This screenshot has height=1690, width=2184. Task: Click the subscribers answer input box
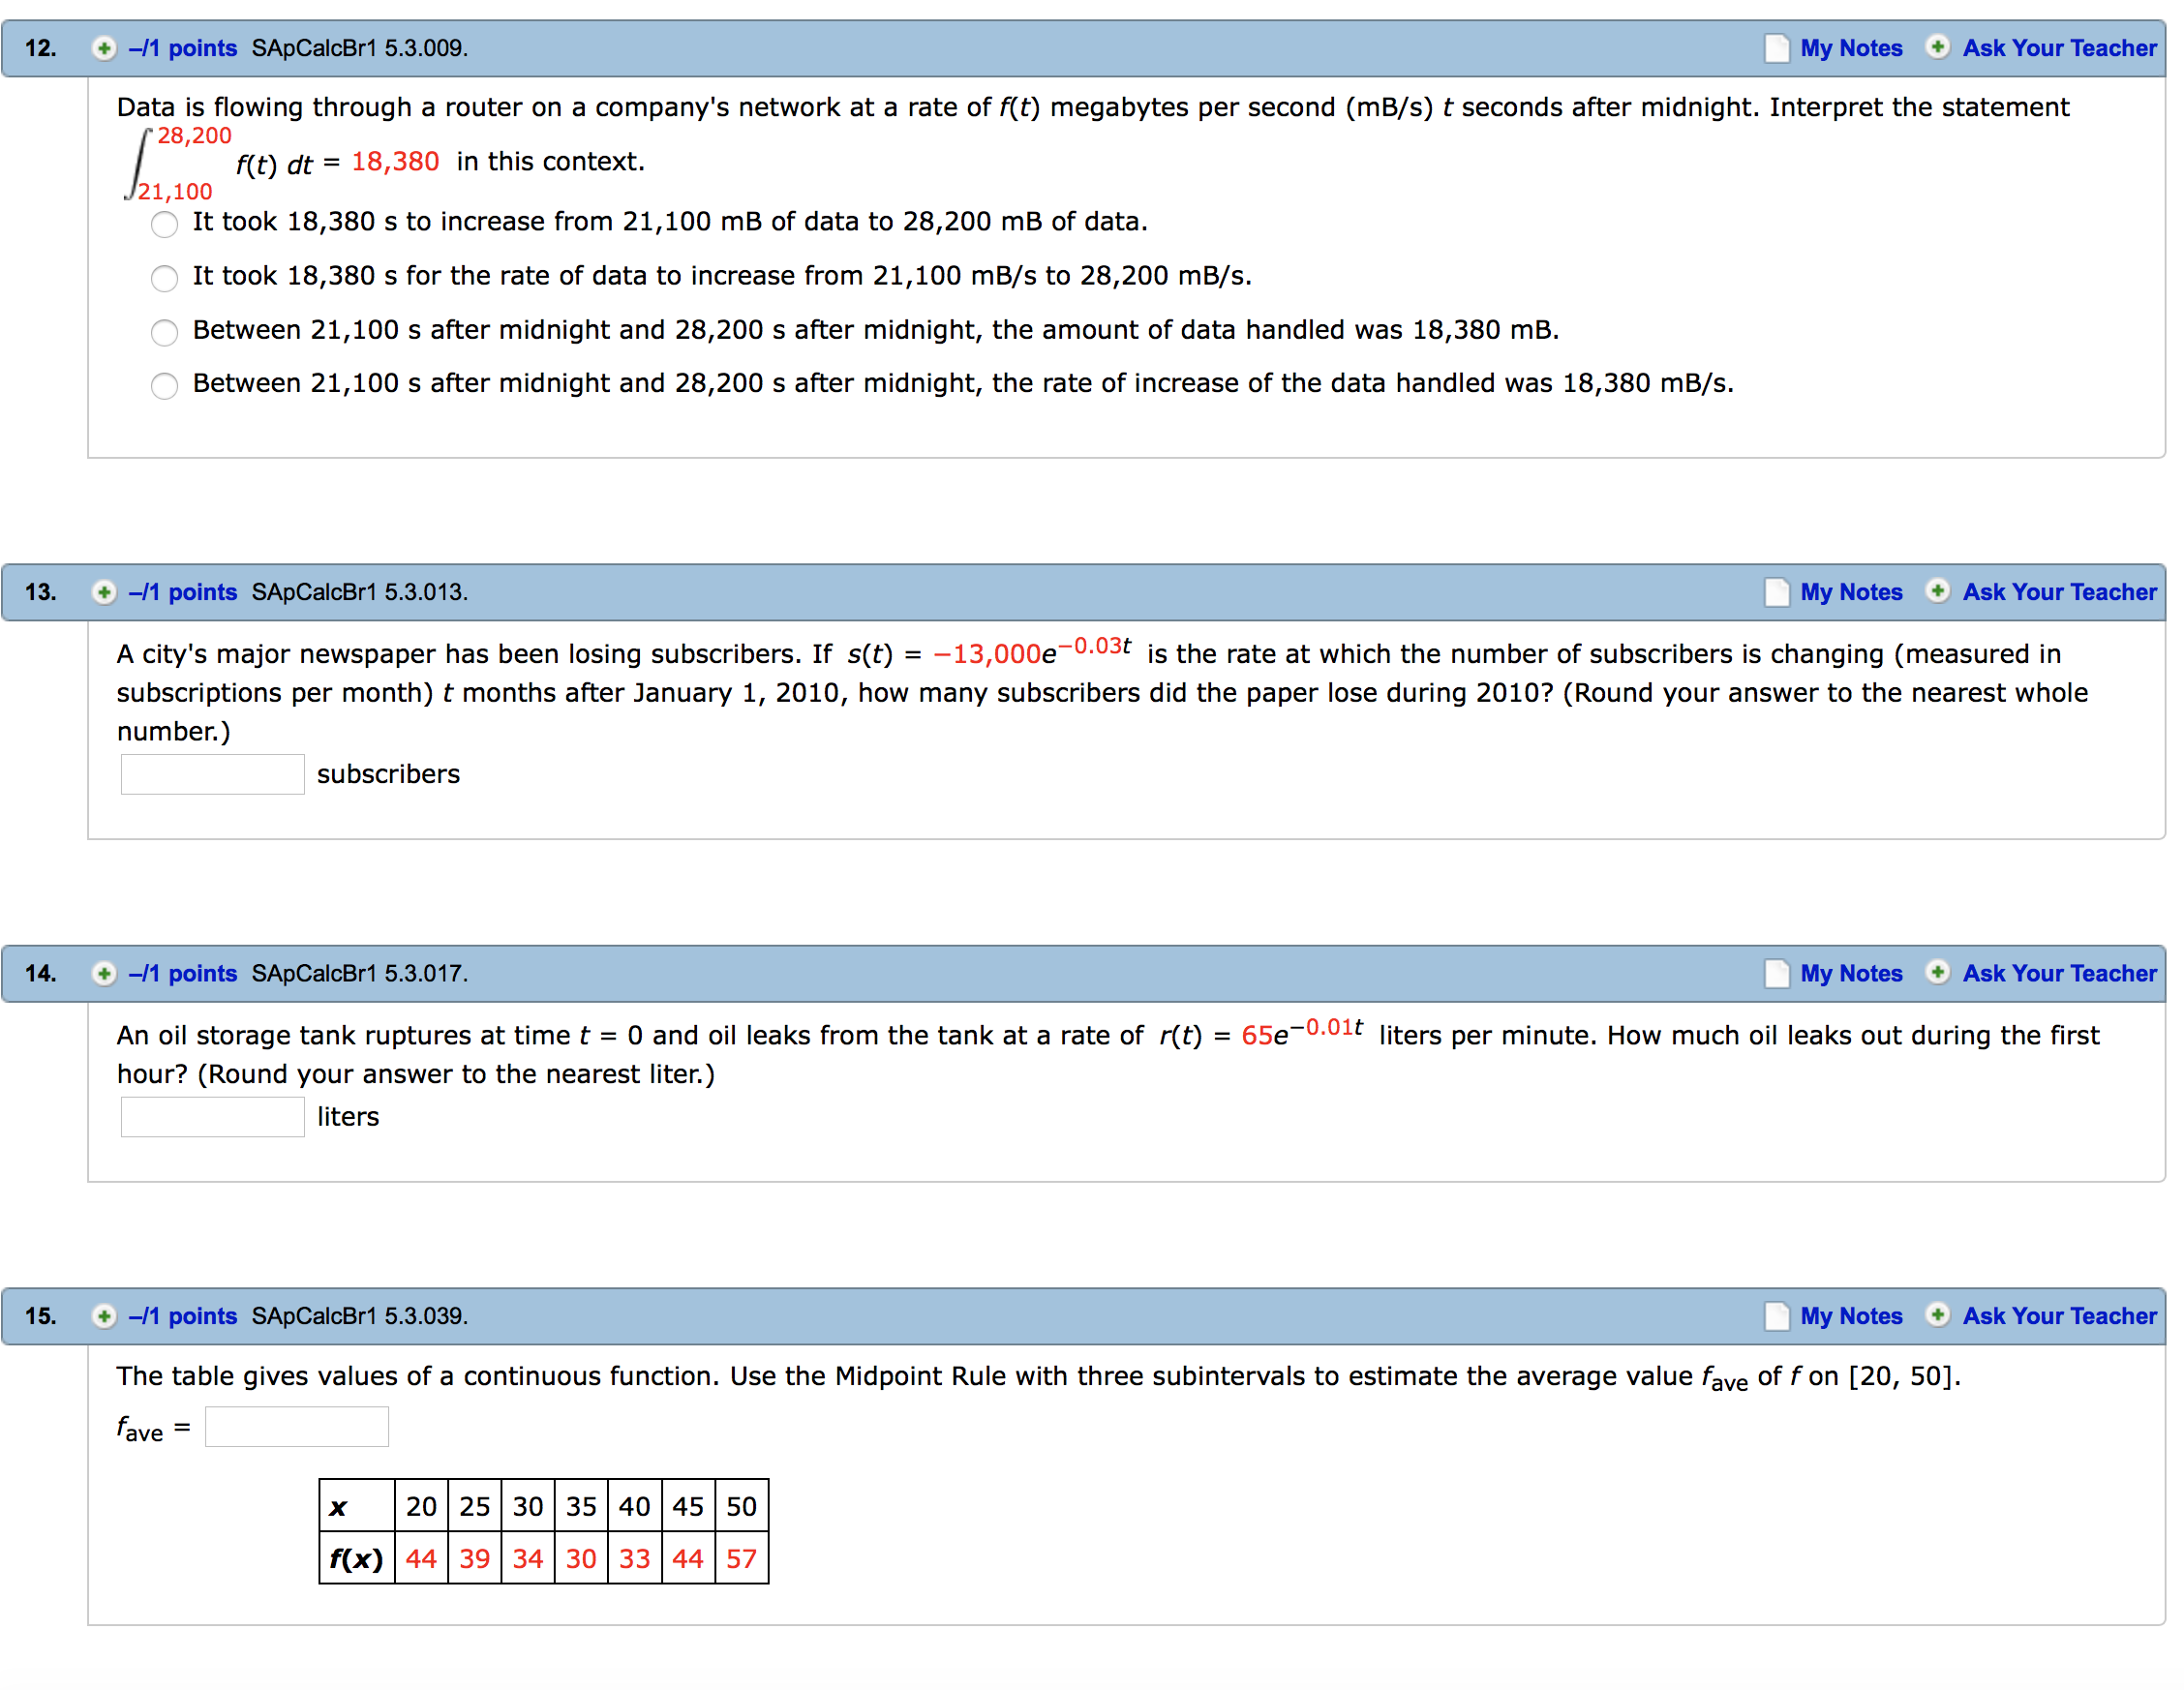[x=211, y=773]
